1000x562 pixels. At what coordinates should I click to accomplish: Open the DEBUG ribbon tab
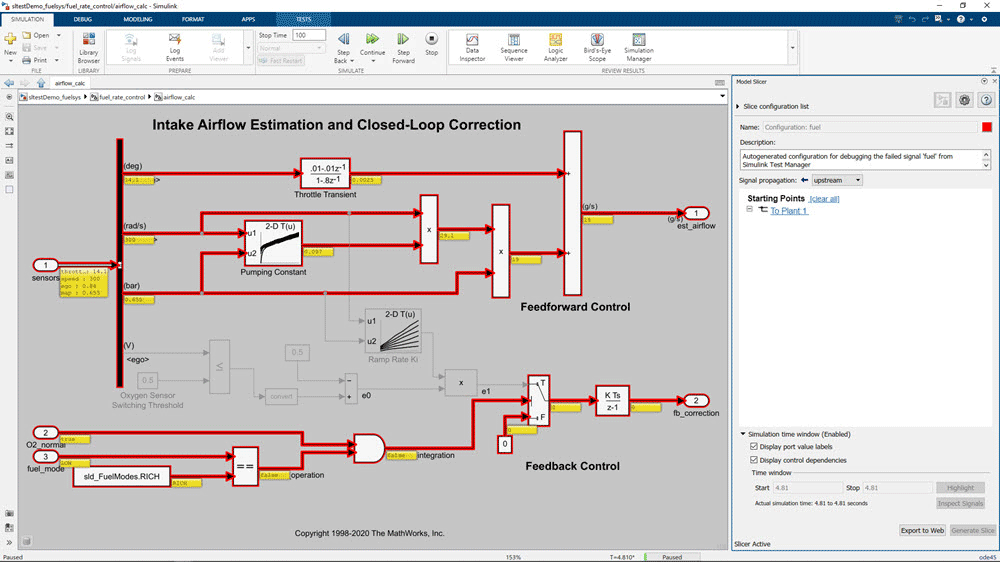(83, 19)
